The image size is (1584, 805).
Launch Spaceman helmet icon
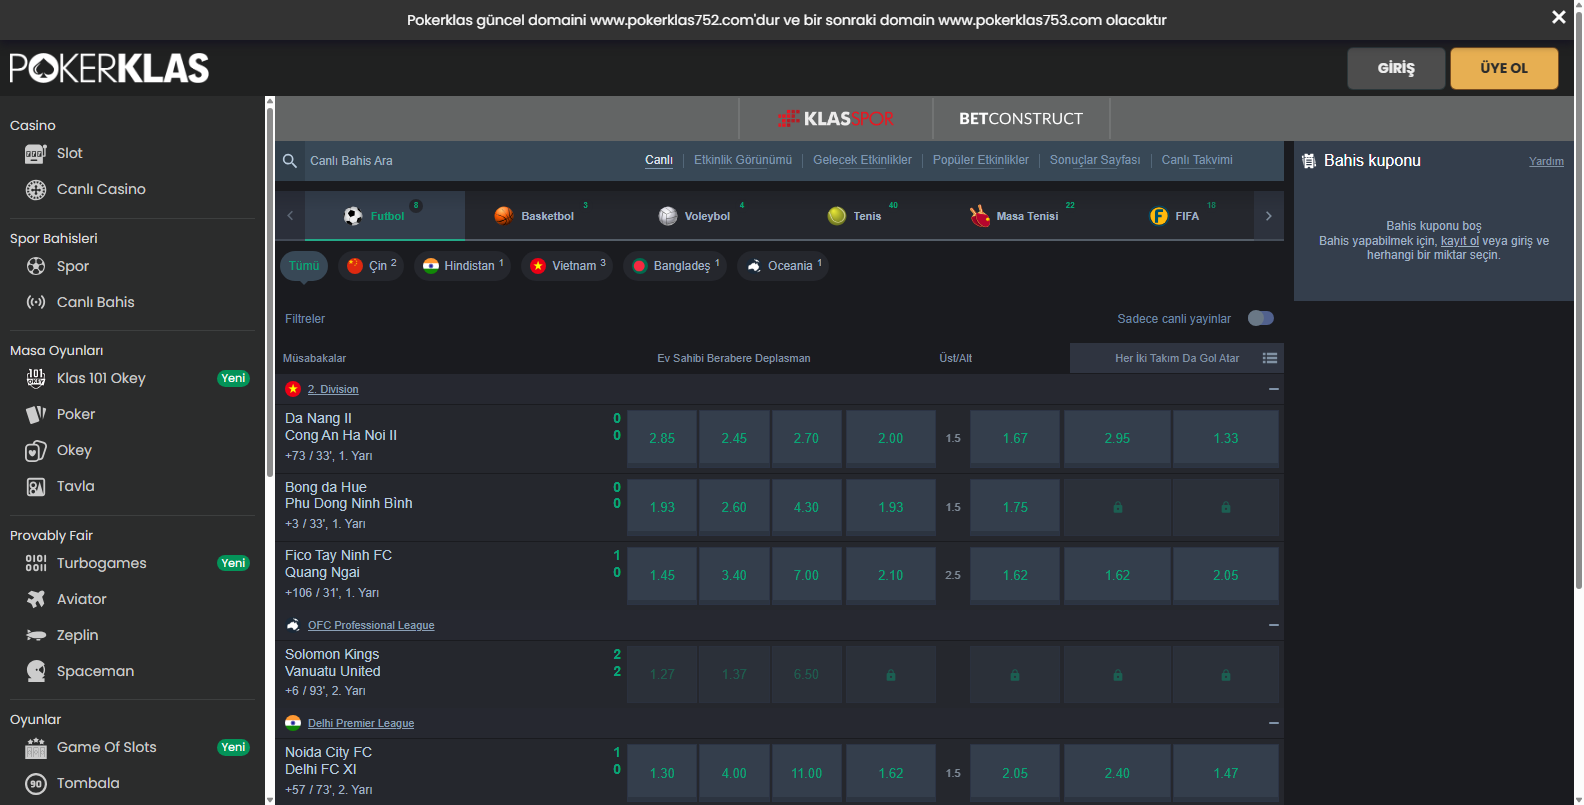coord(36,671)
